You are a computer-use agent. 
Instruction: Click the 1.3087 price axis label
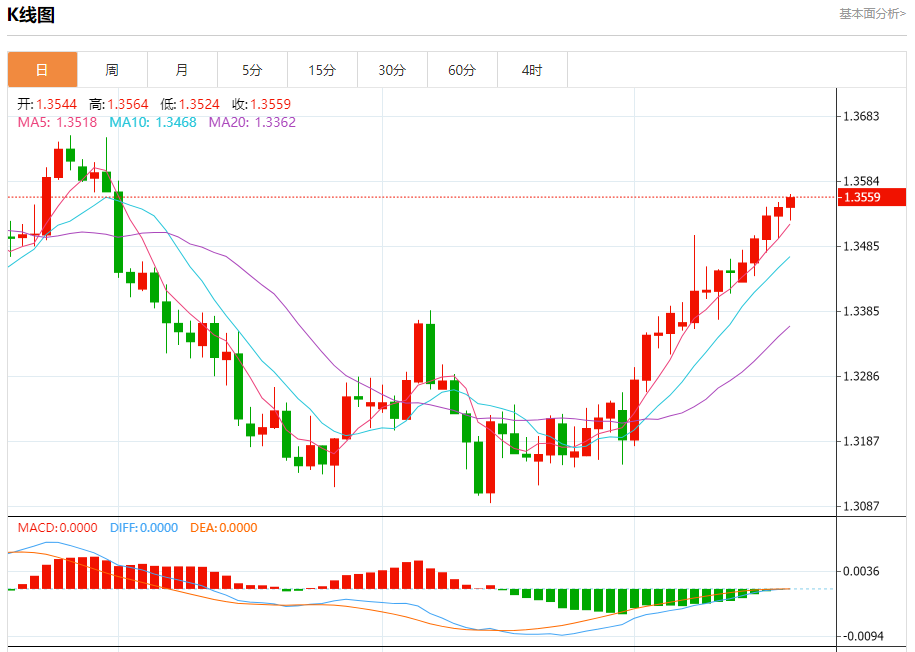861,506
